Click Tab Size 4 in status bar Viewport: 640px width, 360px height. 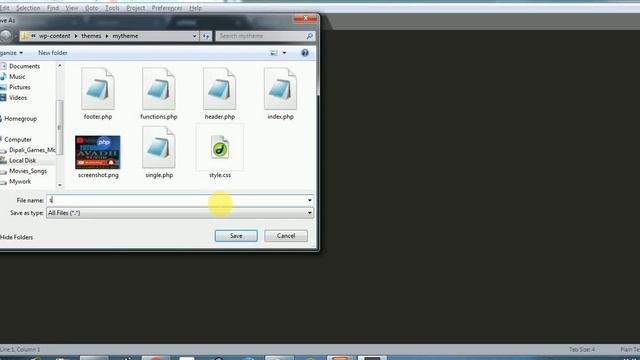pyautogui.click(x=582, y=349)
